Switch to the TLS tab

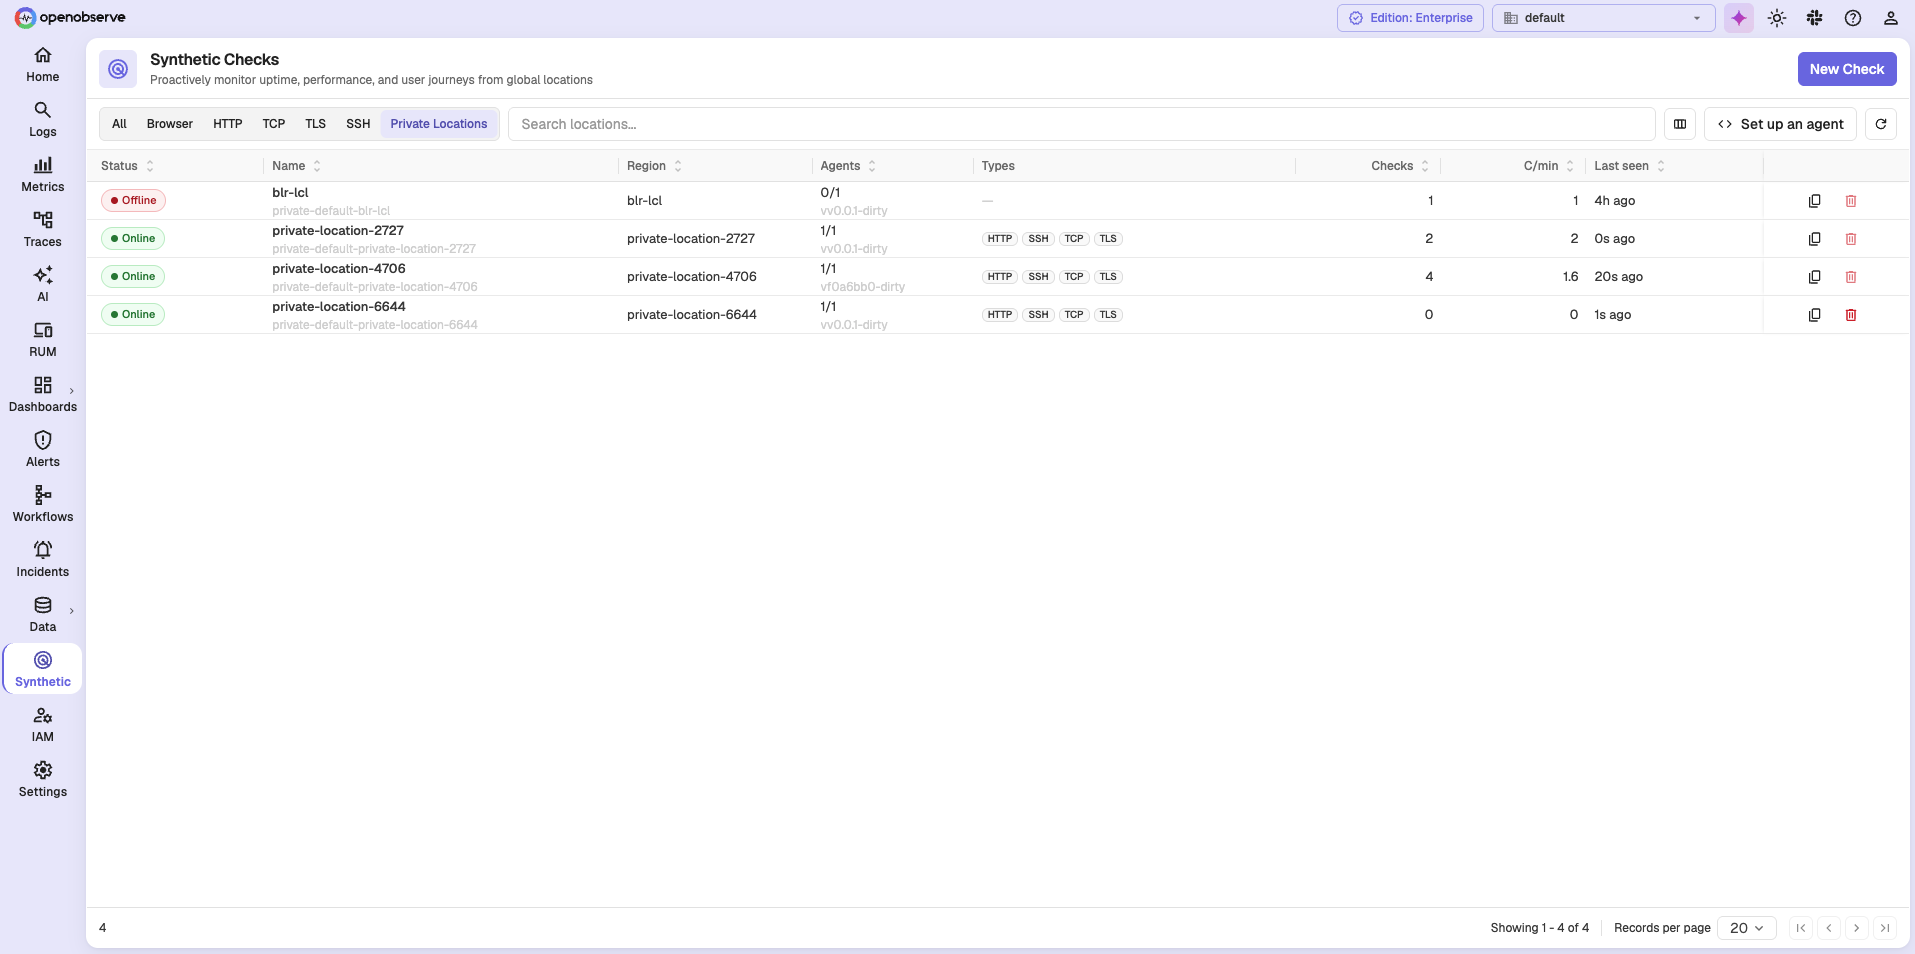coord(316,124)
